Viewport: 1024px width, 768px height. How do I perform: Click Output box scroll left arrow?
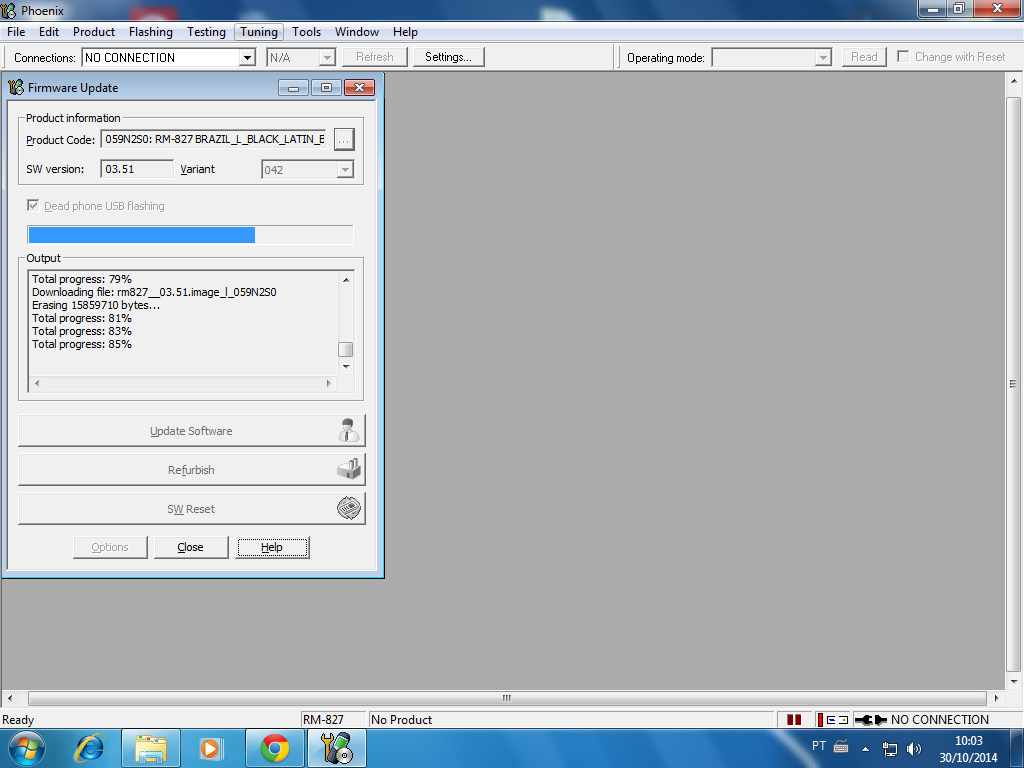pos(37,383)
